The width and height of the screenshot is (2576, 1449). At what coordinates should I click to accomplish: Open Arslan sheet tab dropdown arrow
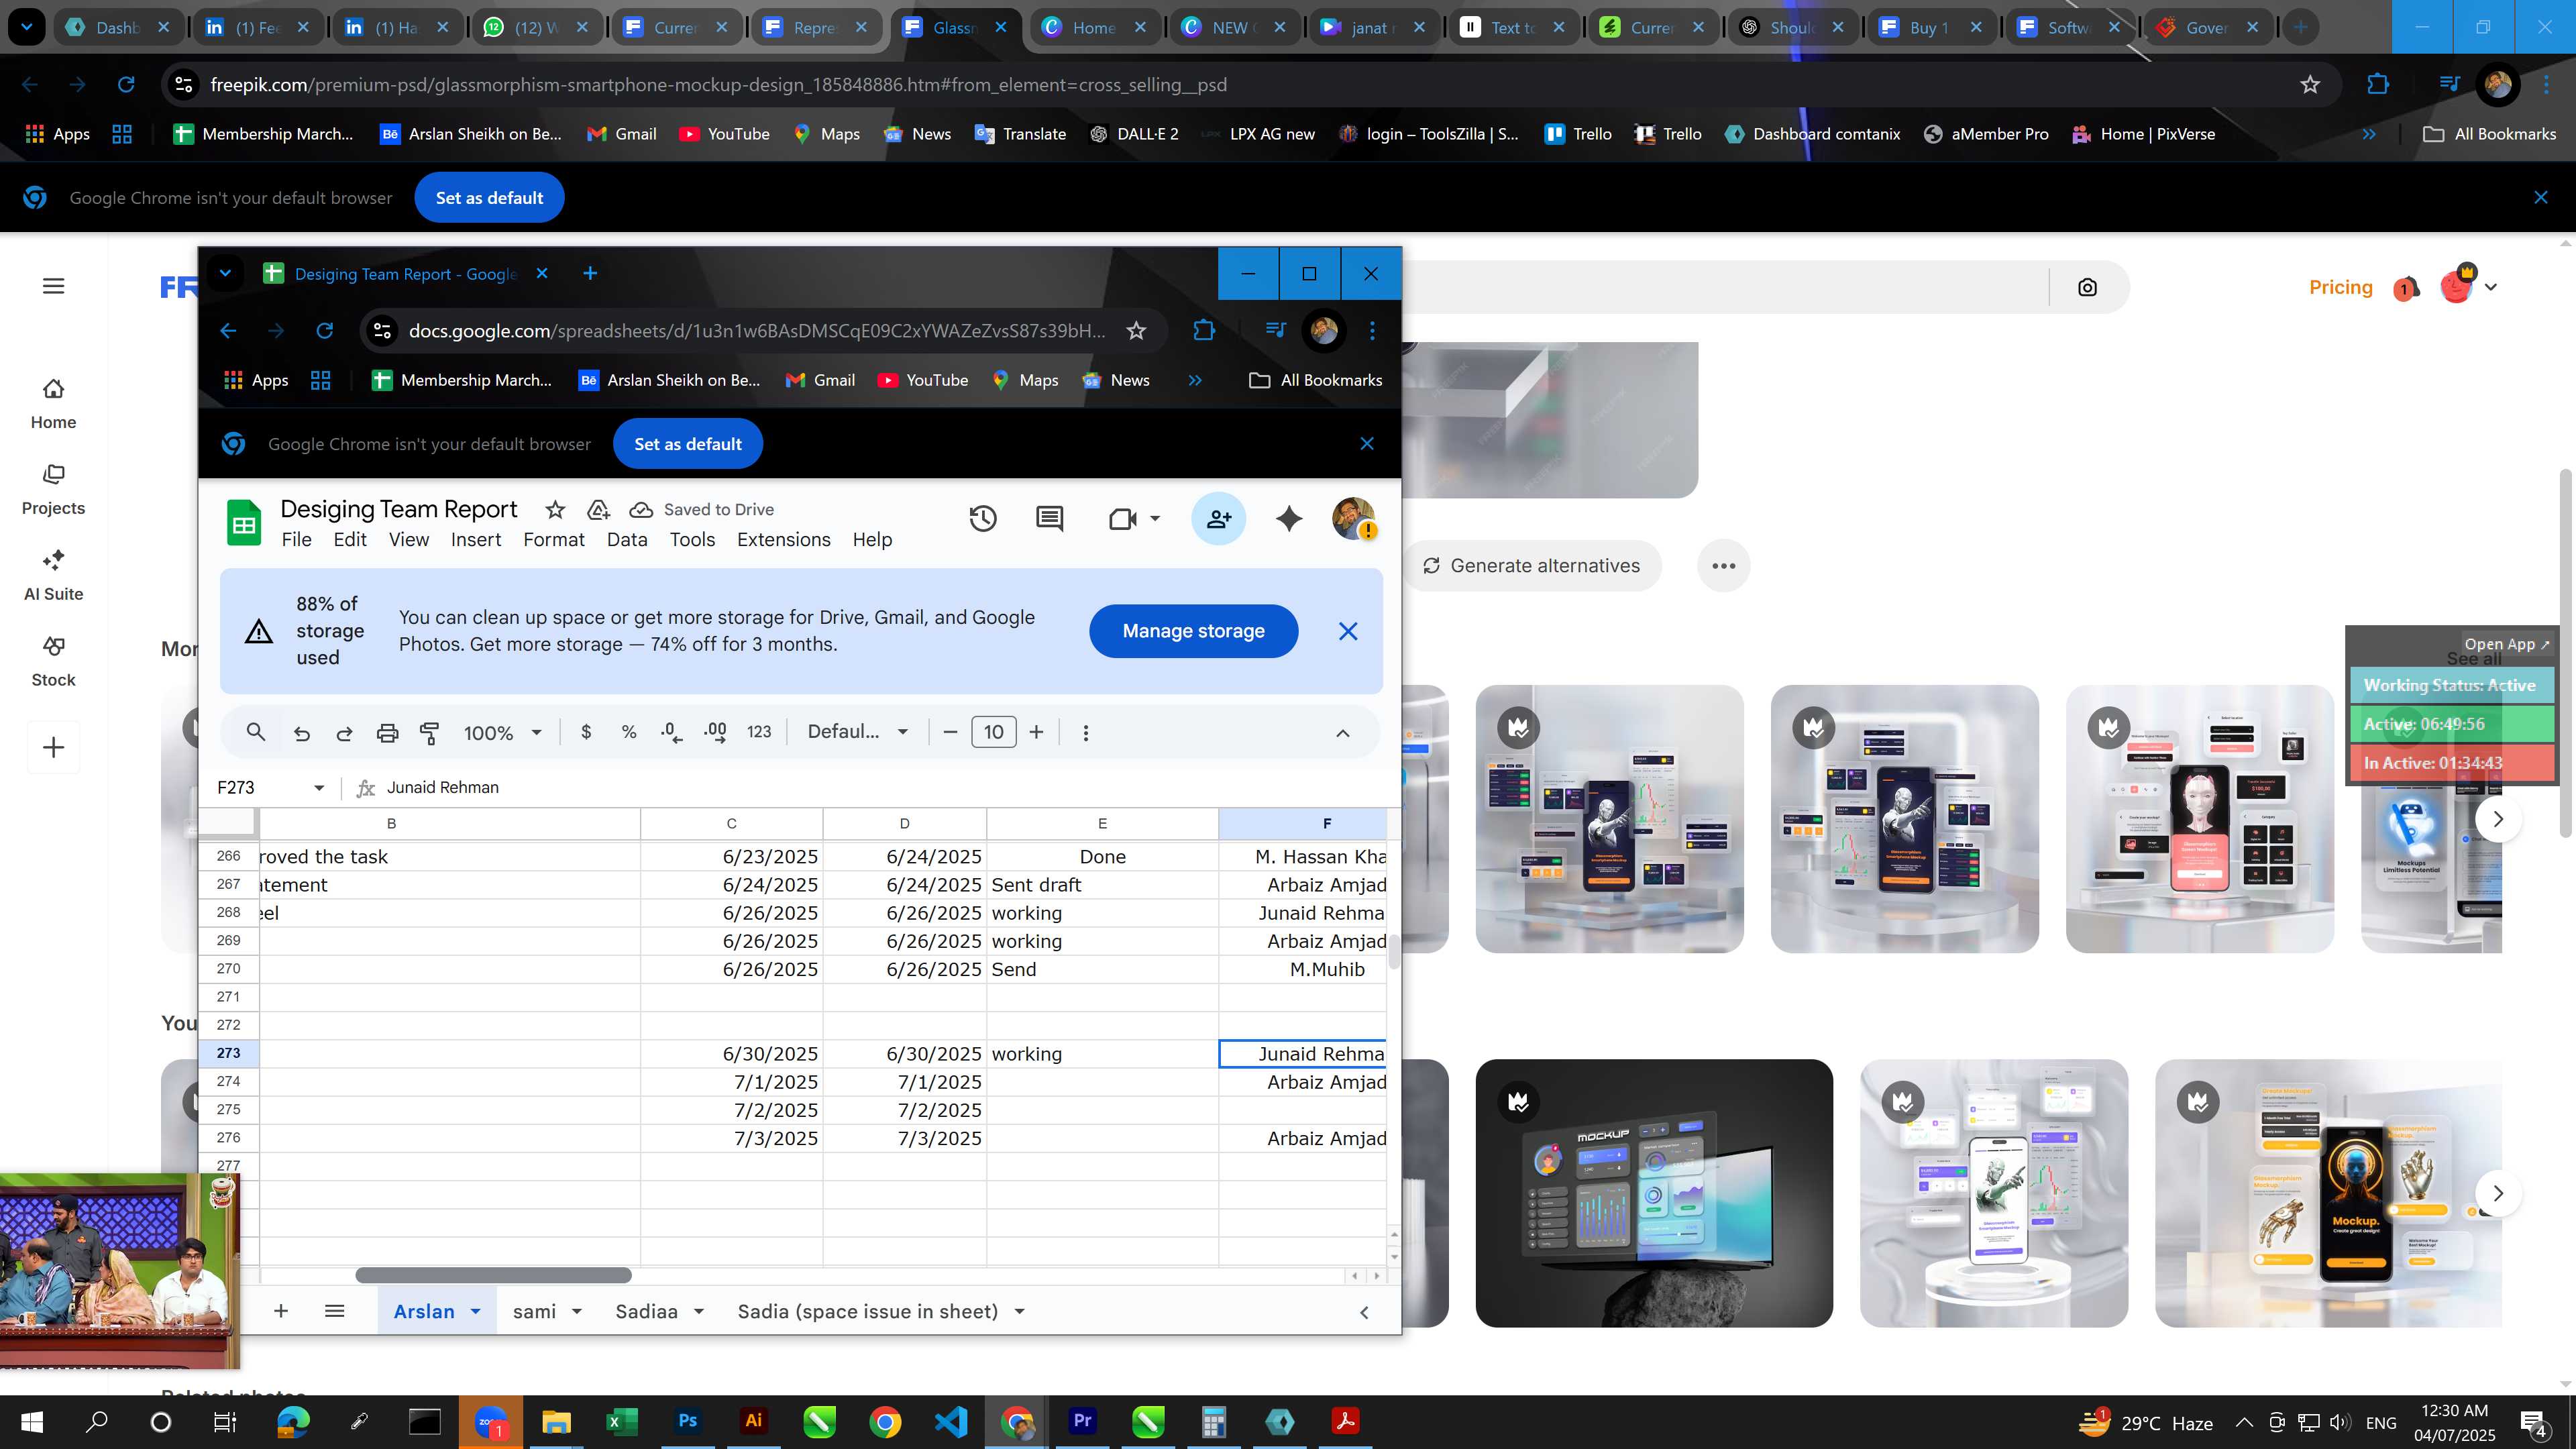click(x=476, y=1311)
